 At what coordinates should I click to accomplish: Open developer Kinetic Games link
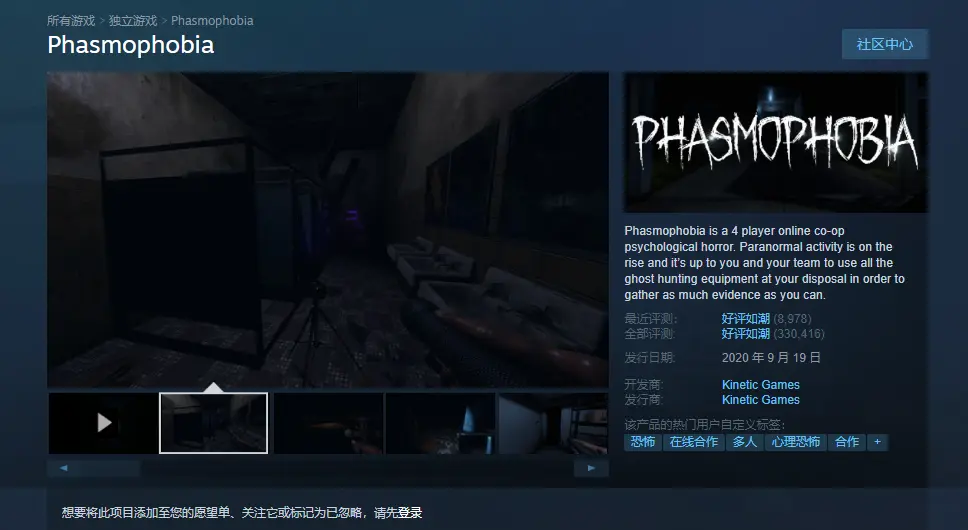761,384
